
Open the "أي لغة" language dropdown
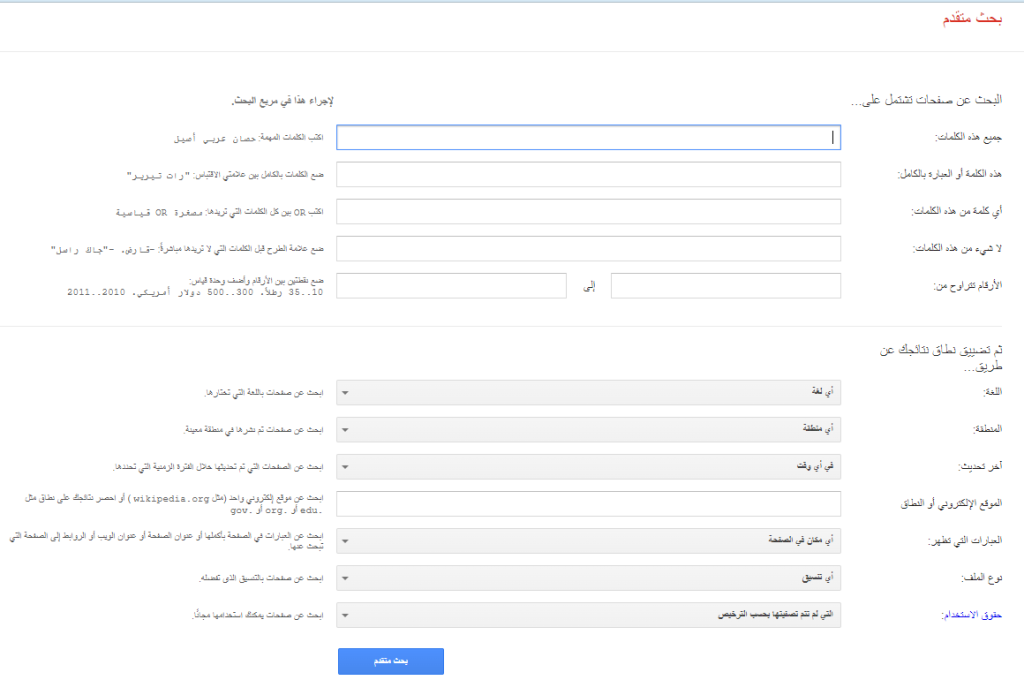pyautogui.click(x=590, y=392)
